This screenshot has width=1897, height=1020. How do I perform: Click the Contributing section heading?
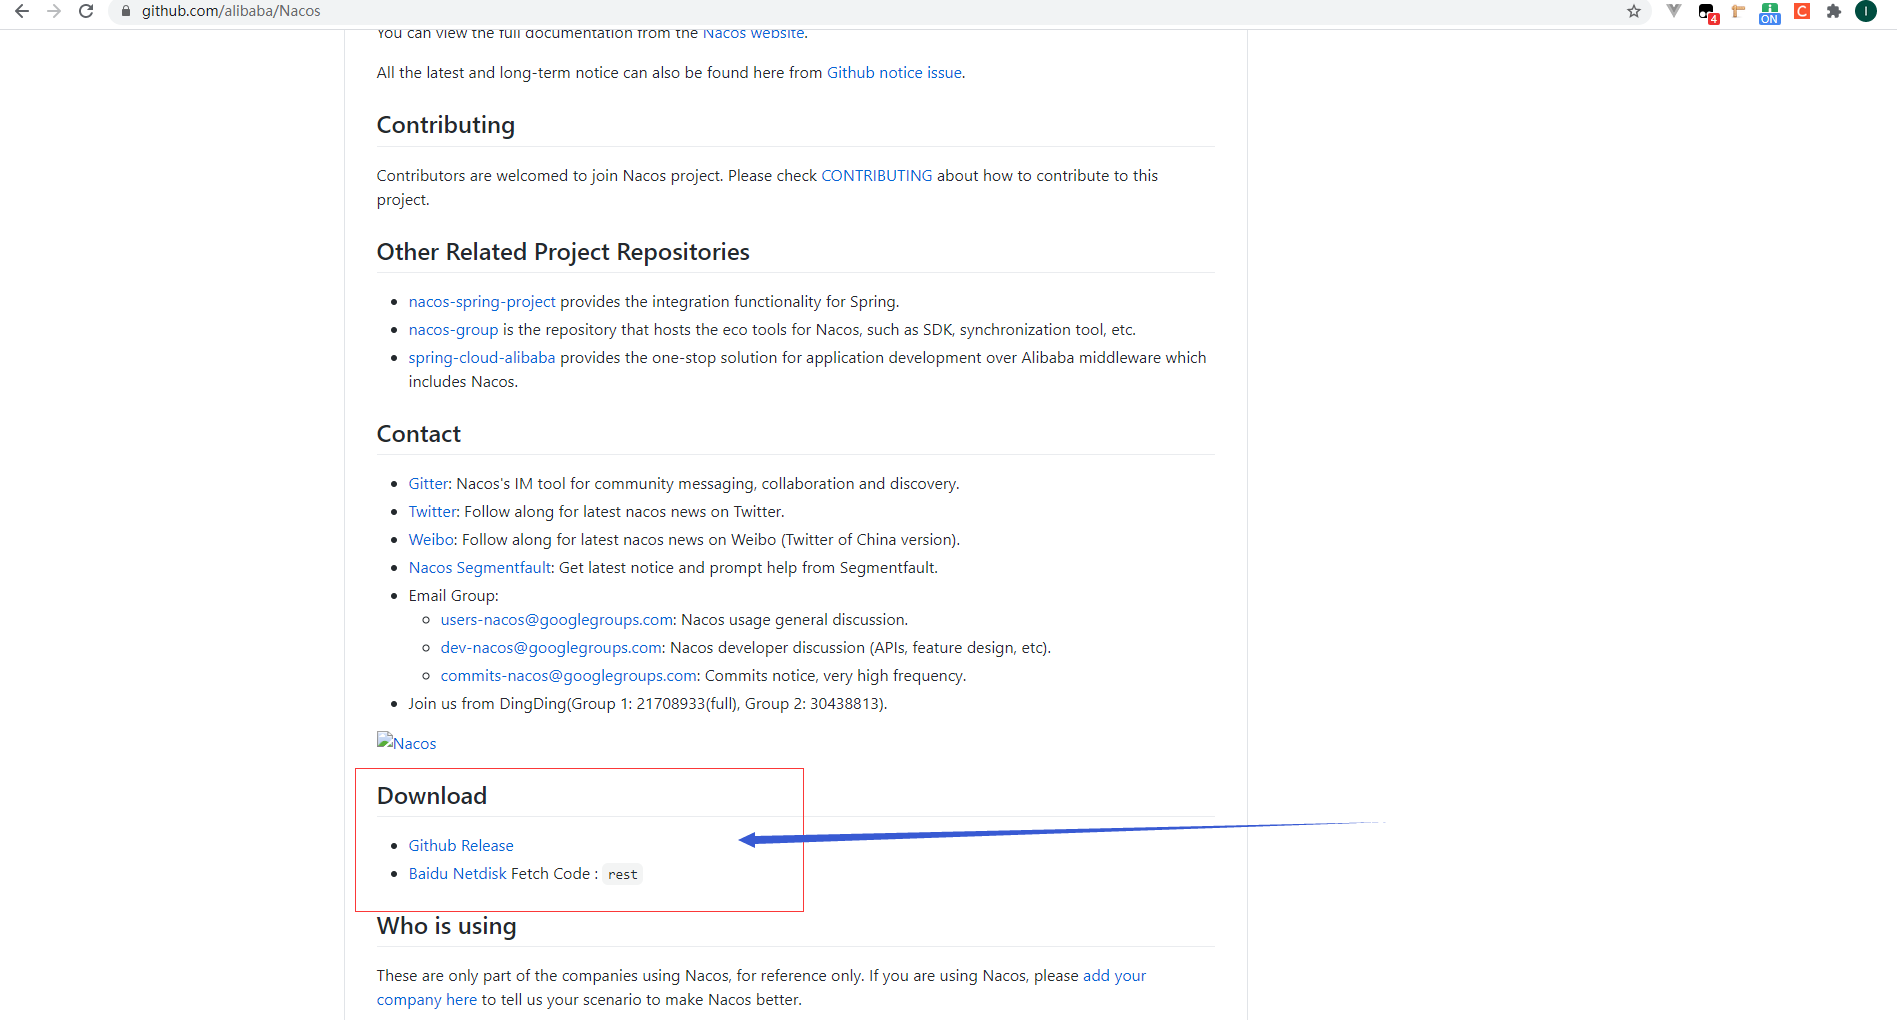point(446,125)
